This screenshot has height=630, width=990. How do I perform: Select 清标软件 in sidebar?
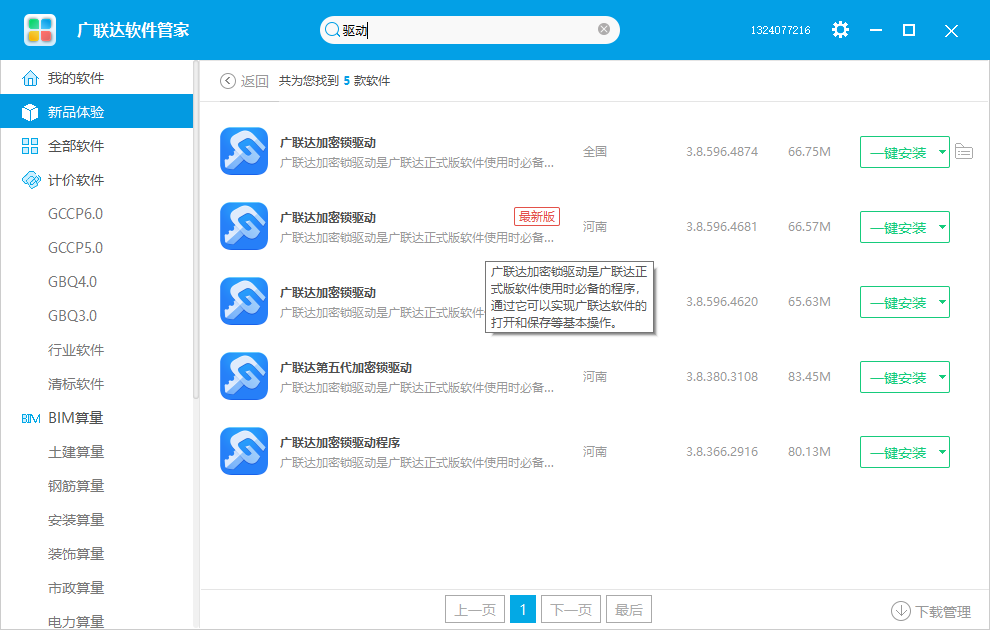[76, 384]
